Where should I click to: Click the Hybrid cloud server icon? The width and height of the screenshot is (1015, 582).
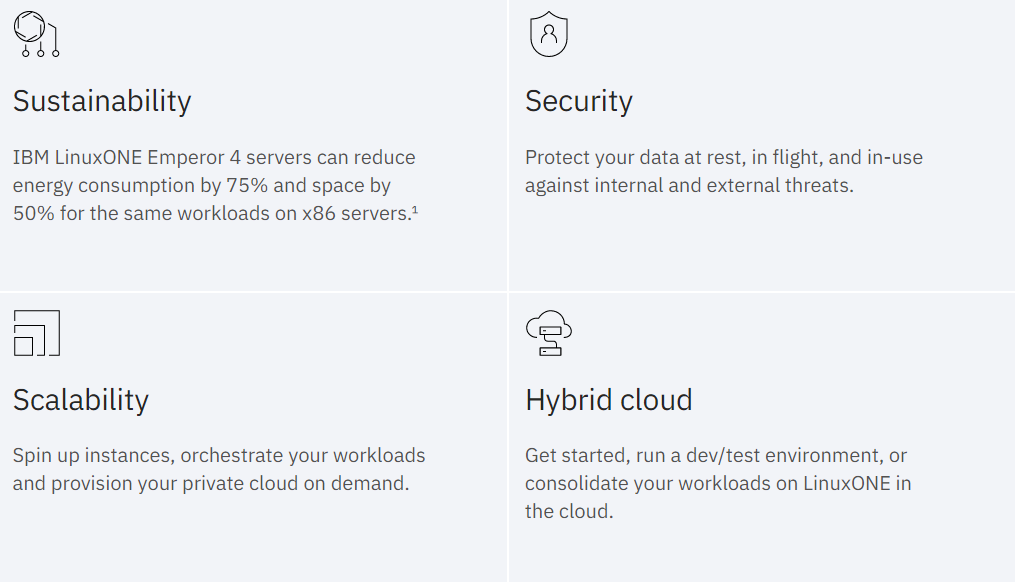tap(548, 333)
